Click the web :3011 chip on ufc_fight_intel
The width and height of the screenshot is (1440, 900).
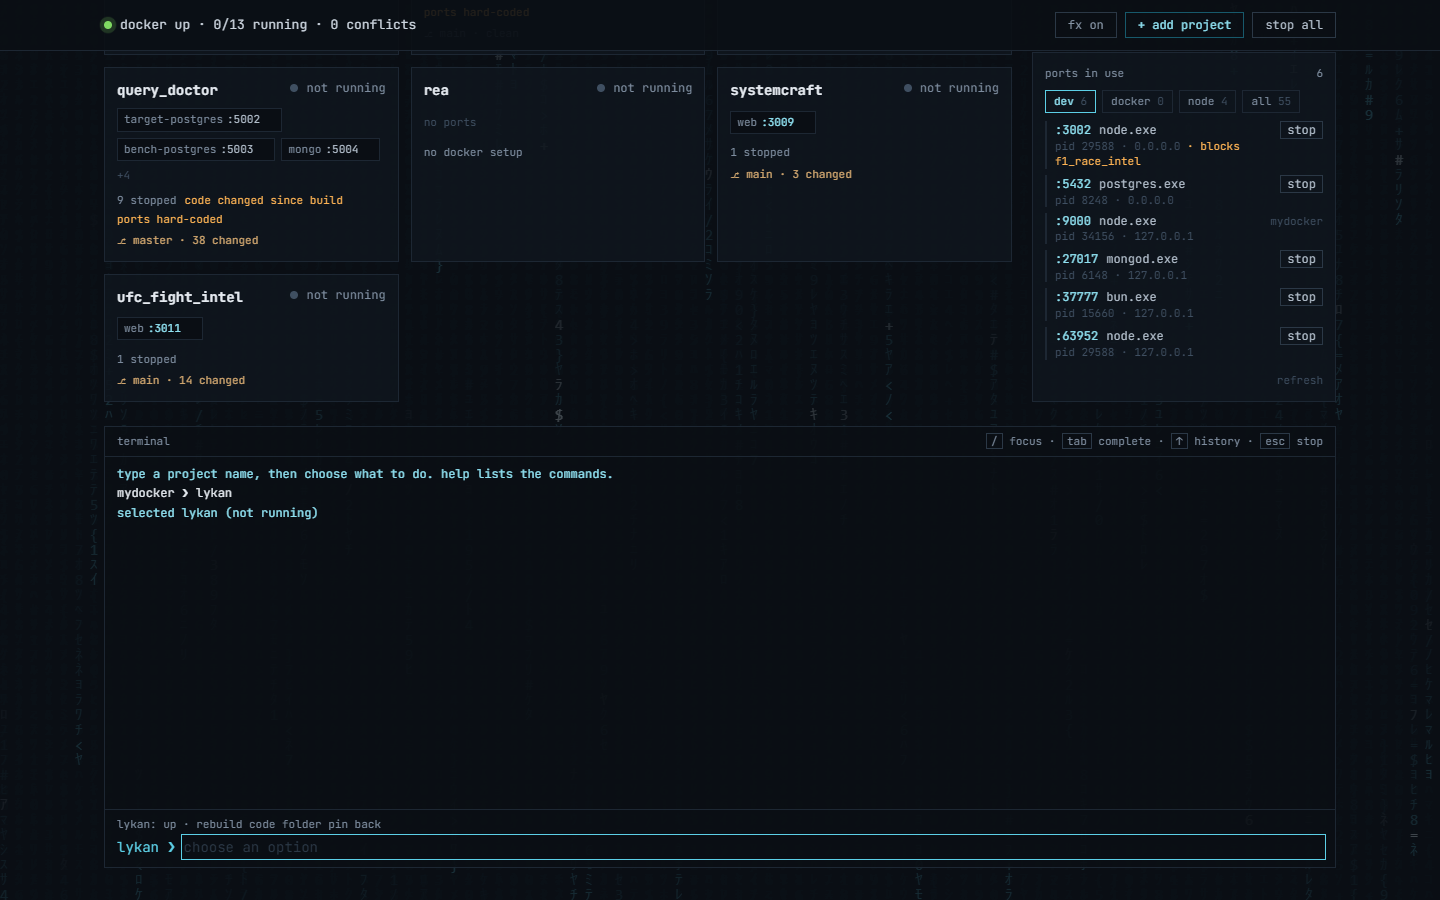pos(160,329)
